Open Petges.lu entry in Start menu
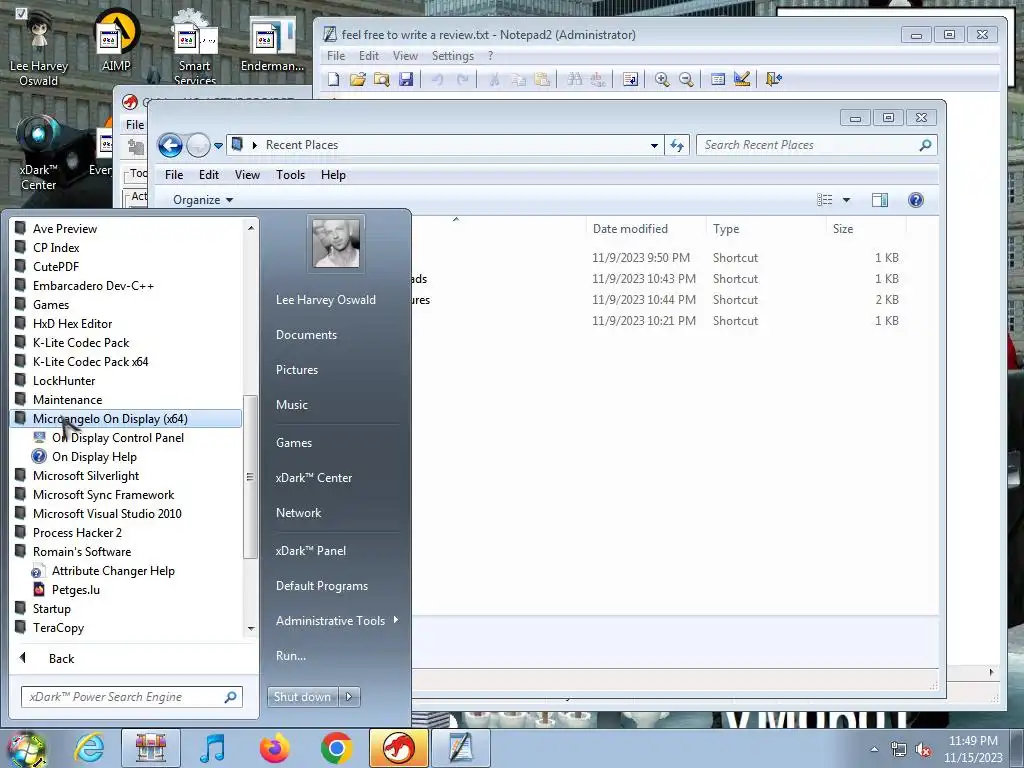Viewport: 1024px width, 768px height. click(x=76, y=590)
